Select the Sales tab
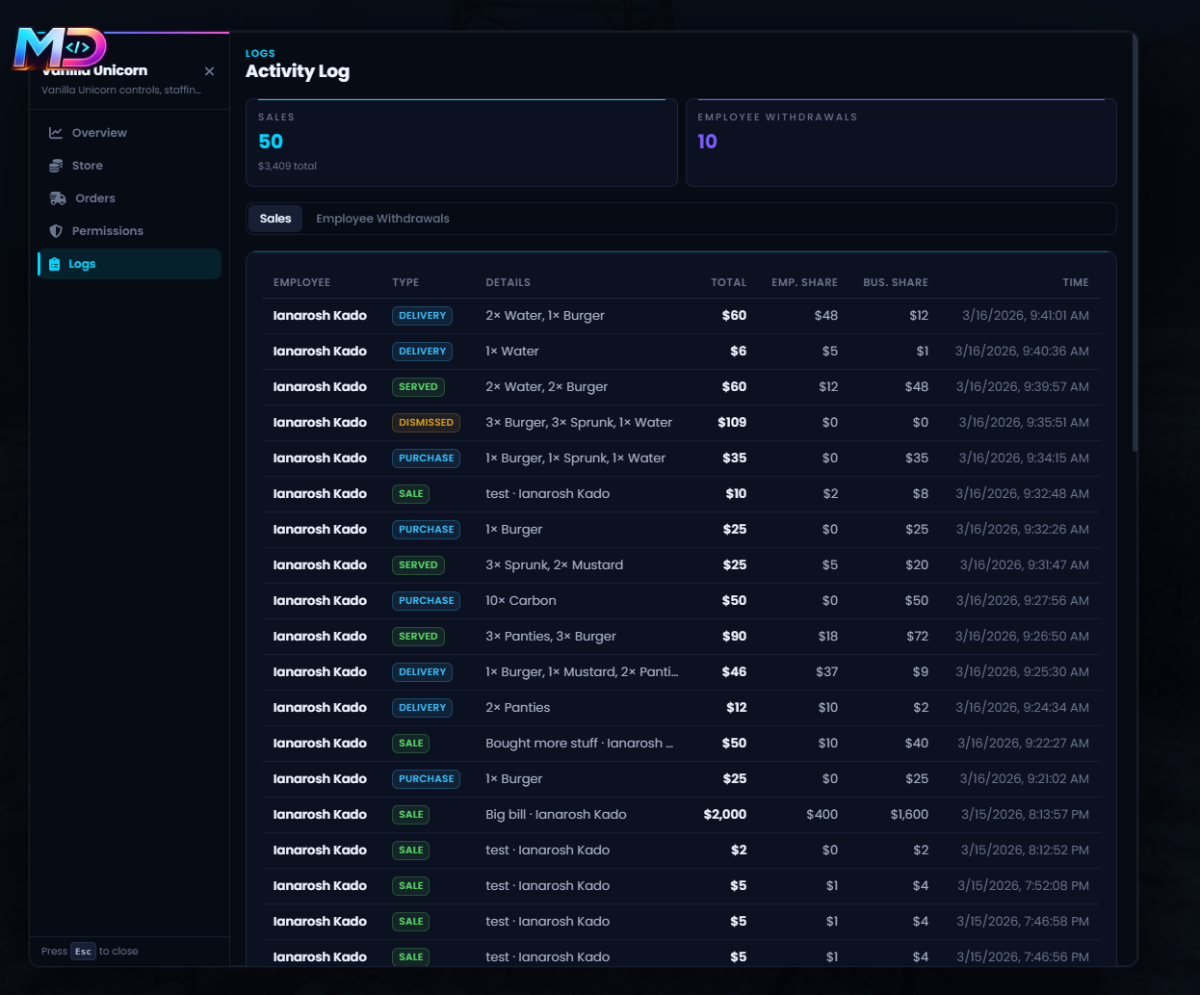Viewport: 1200px width, 995px height. coord(276,219)
